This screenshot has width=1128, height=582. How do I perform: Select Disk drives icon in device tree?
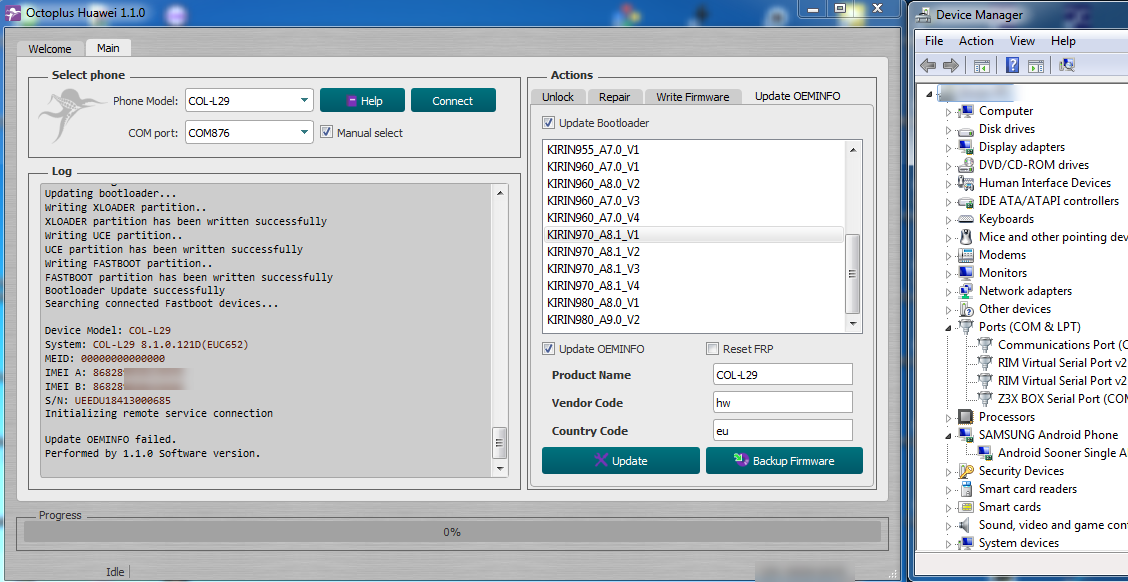pos(966,129)
